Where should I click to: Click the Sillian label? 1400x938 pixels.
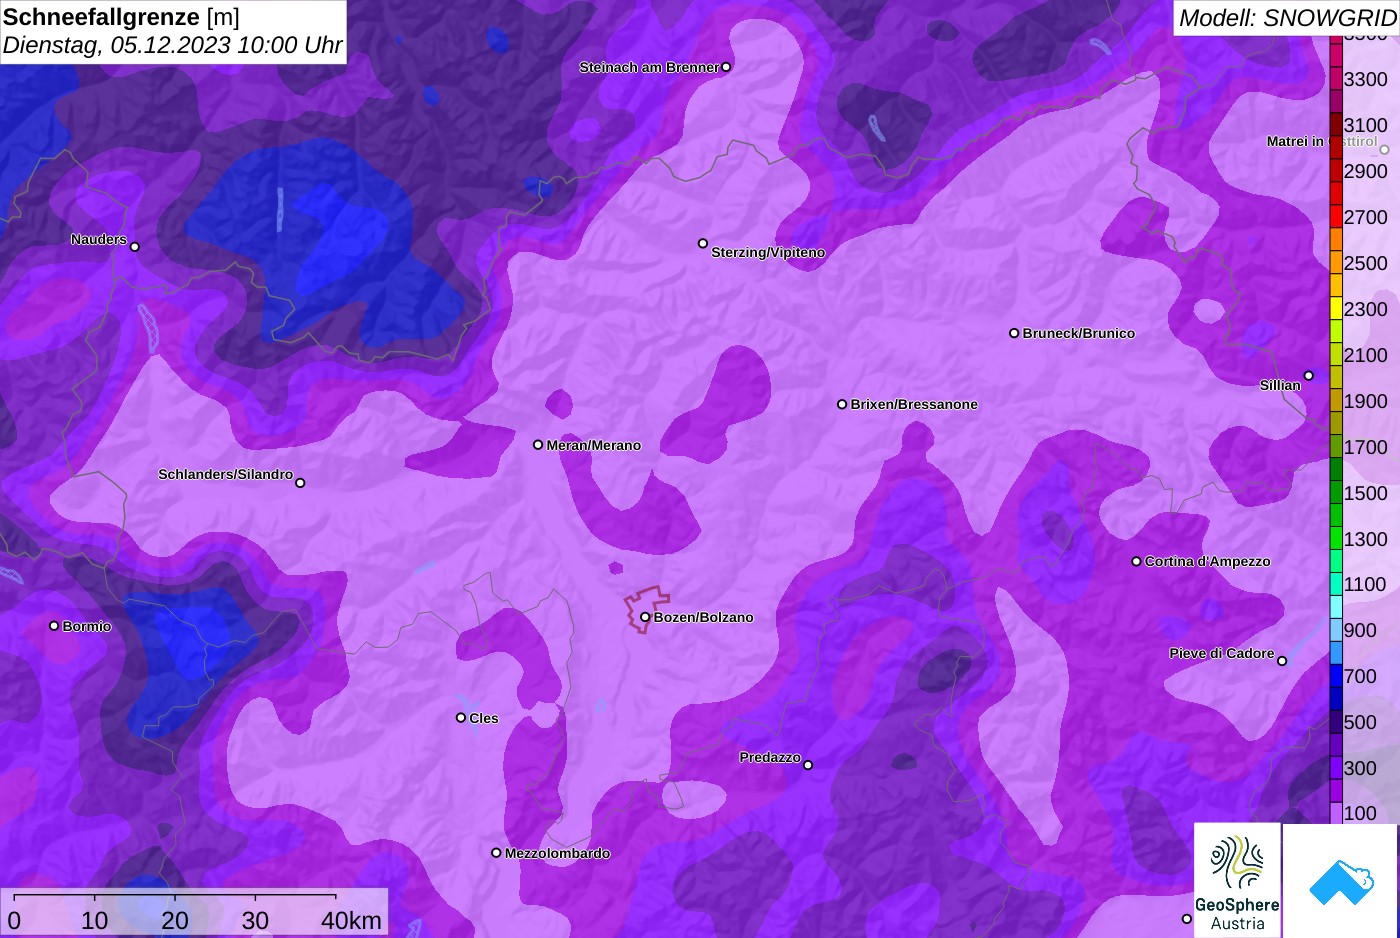[x=1280, y=385]
